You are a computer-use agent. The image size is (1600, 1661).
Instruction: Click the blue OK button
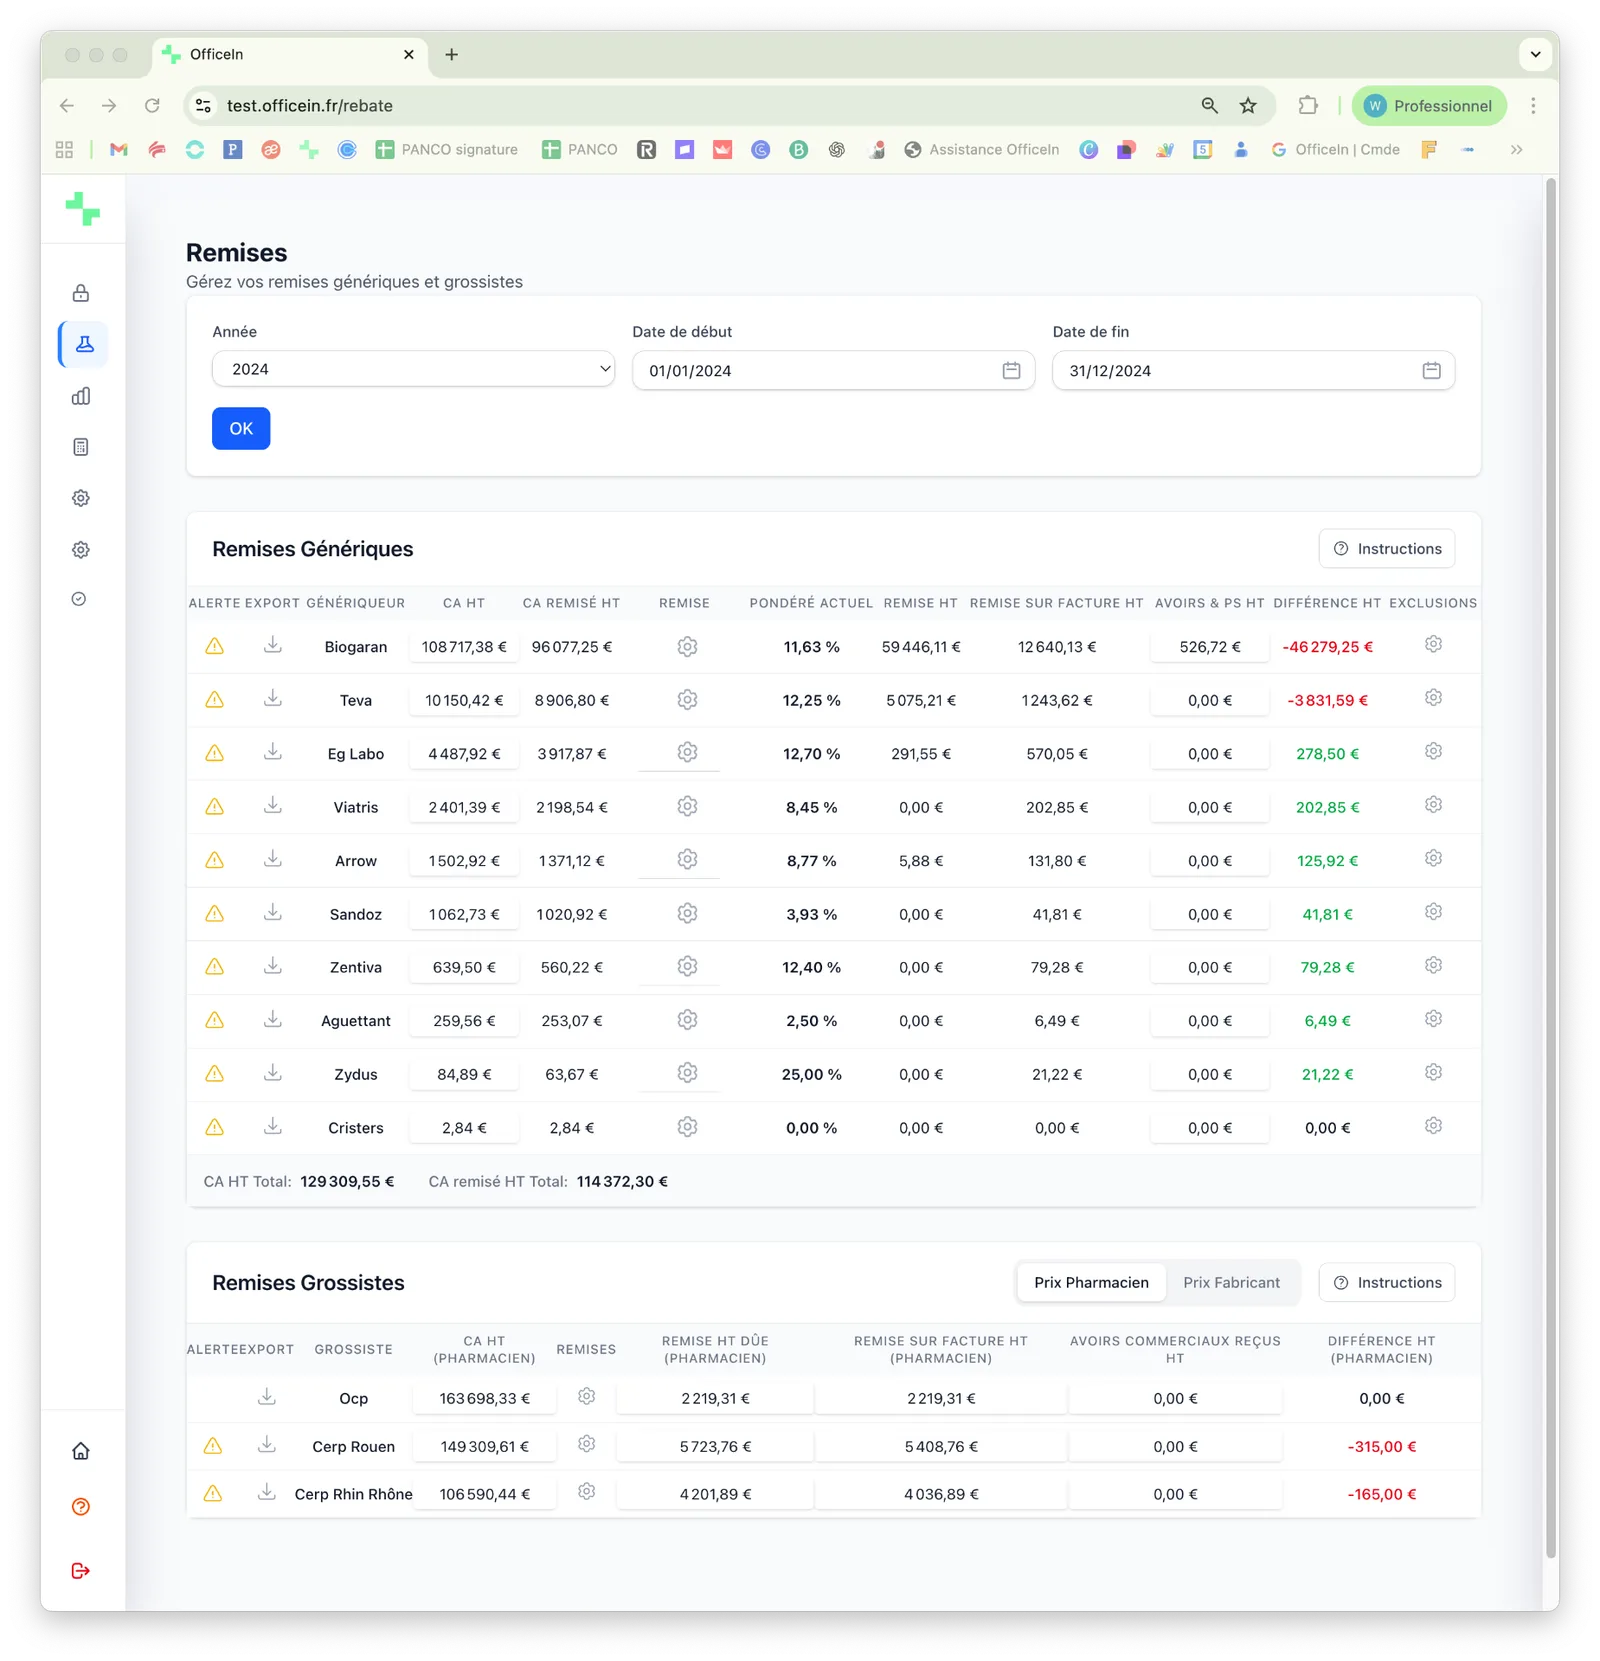pos(241,428)
